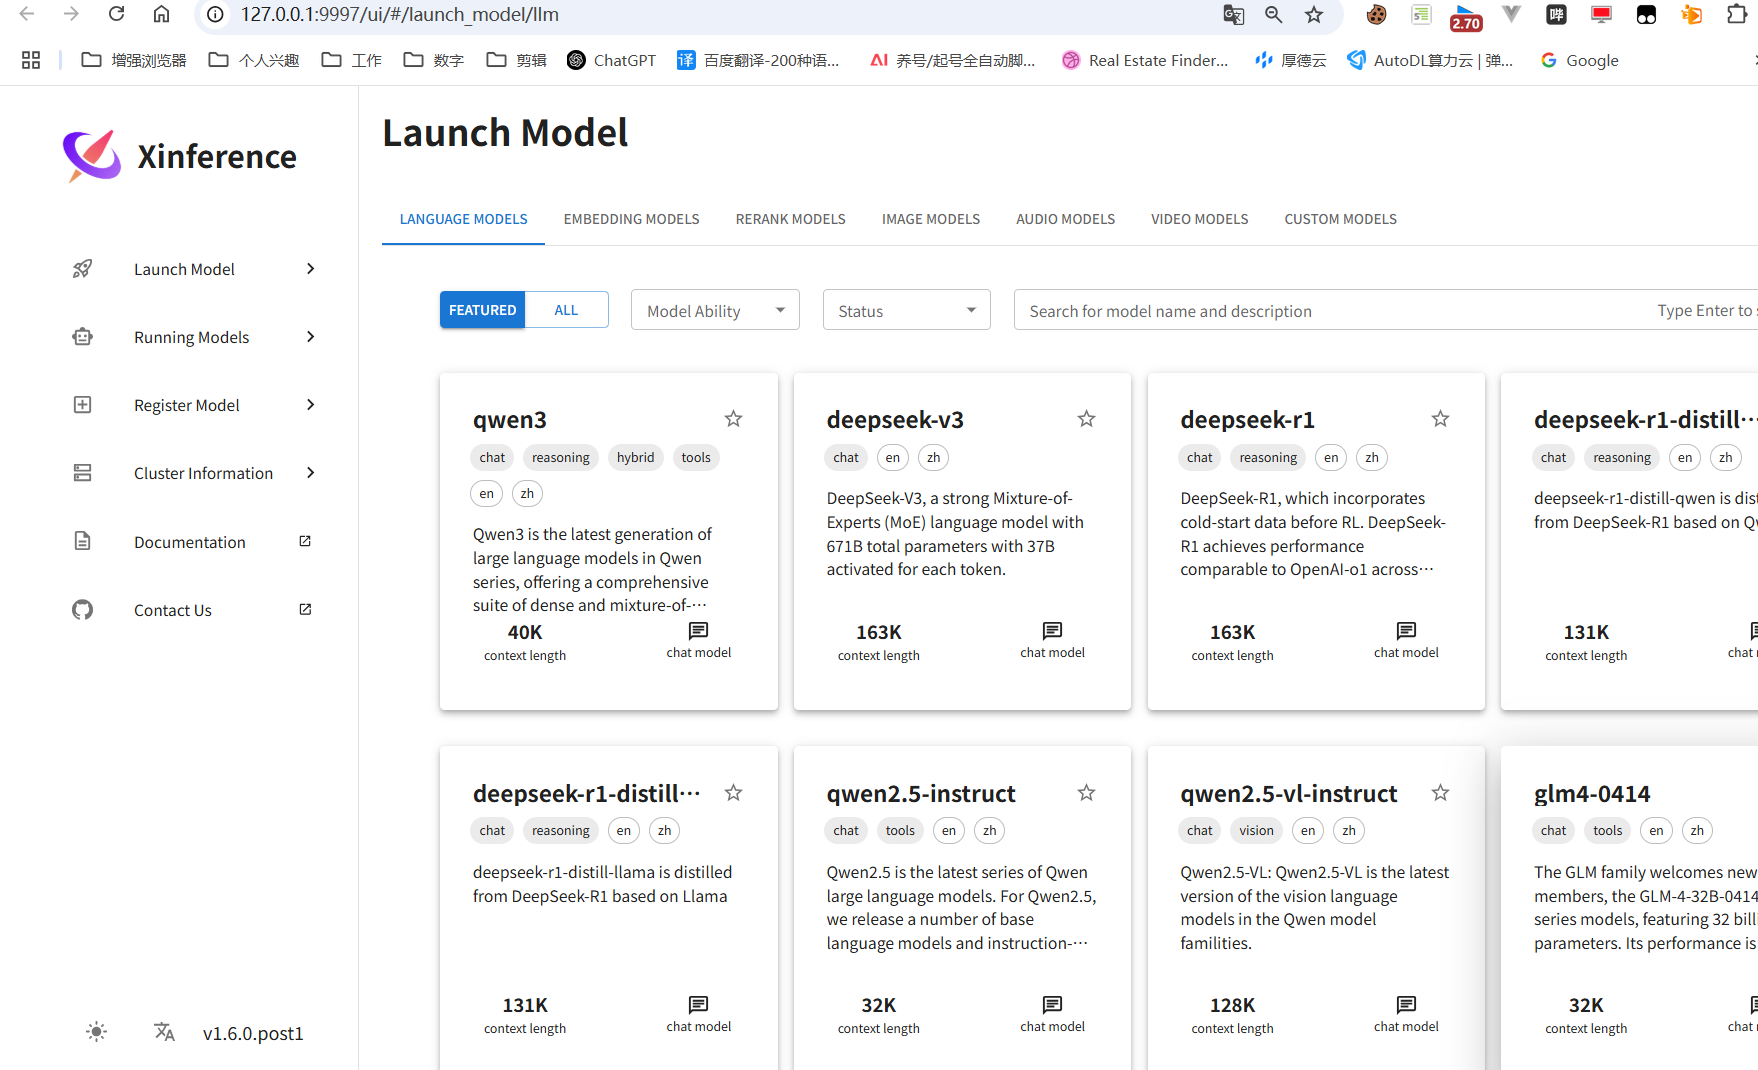Click the document icon beside Documentation

point(83,541)
